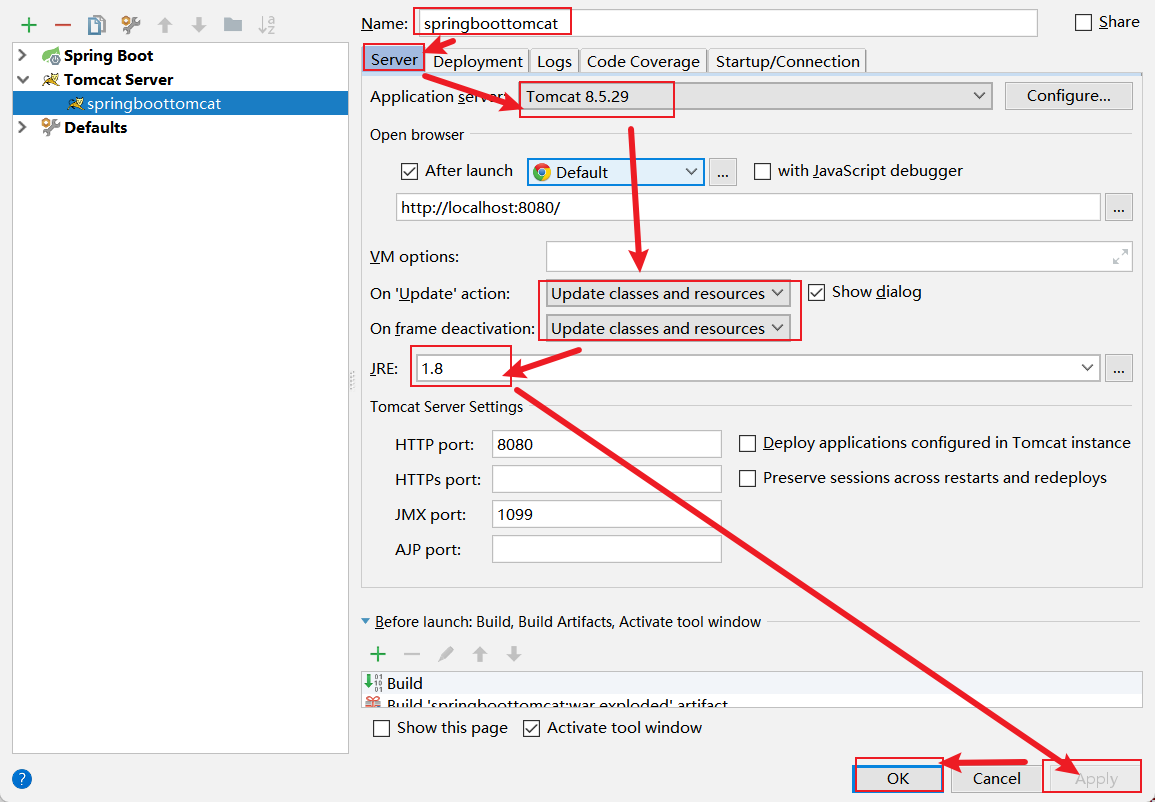Copy the selected run configuration
Screen dimensions: 1155x802
click(x=96, y=25)
